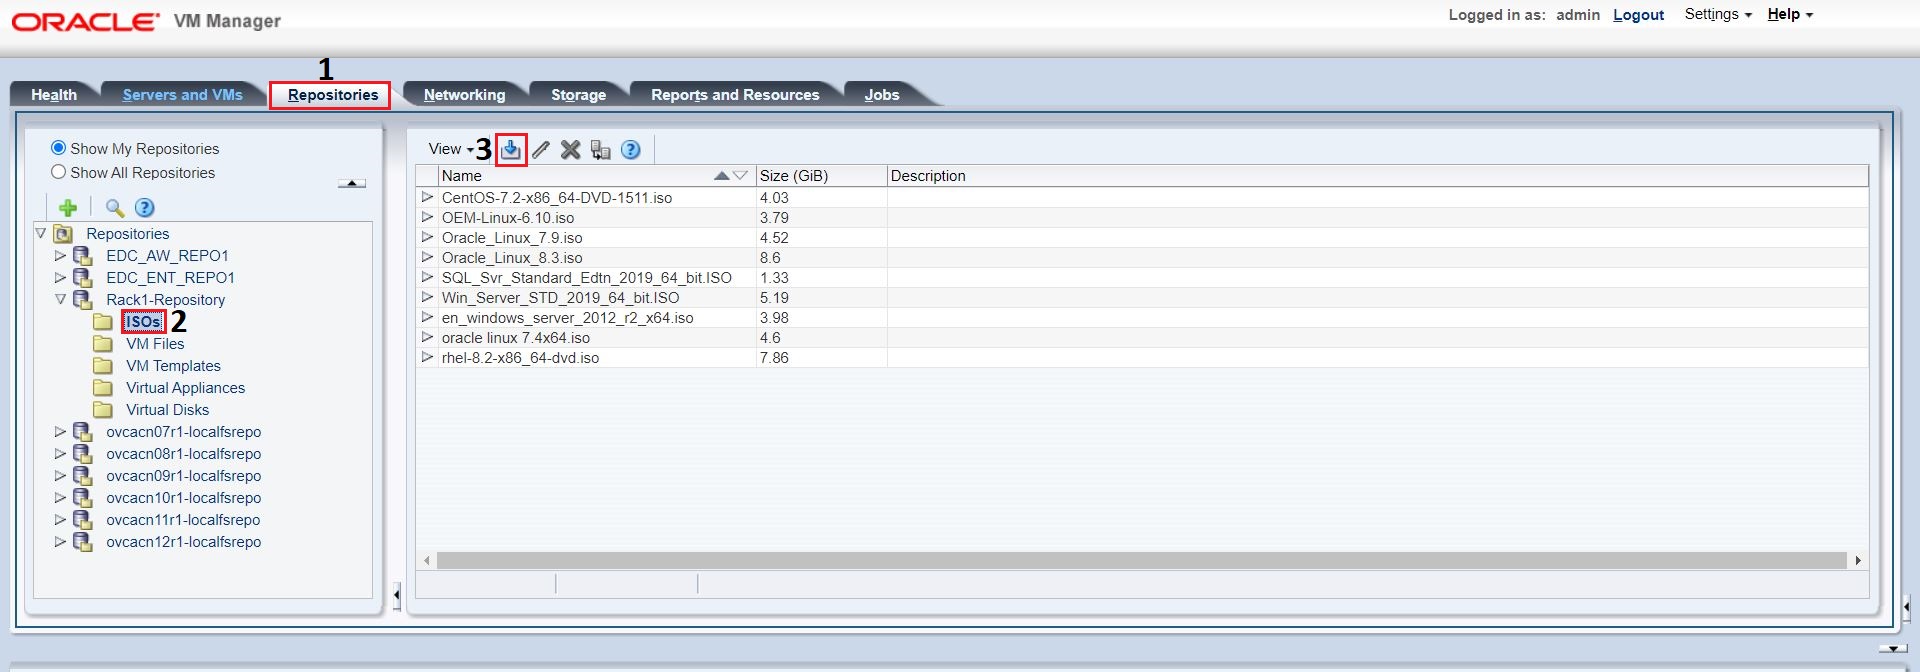Click the green plus add repository icon
1920x672 pixels.
pos(68,208)
